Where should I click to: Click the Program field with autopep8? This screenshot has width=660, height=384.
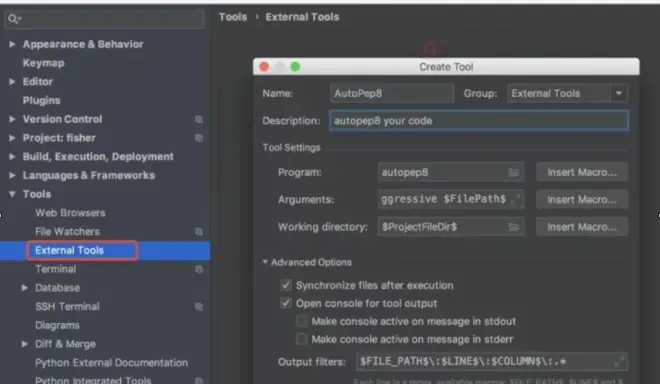click(451, 172)
